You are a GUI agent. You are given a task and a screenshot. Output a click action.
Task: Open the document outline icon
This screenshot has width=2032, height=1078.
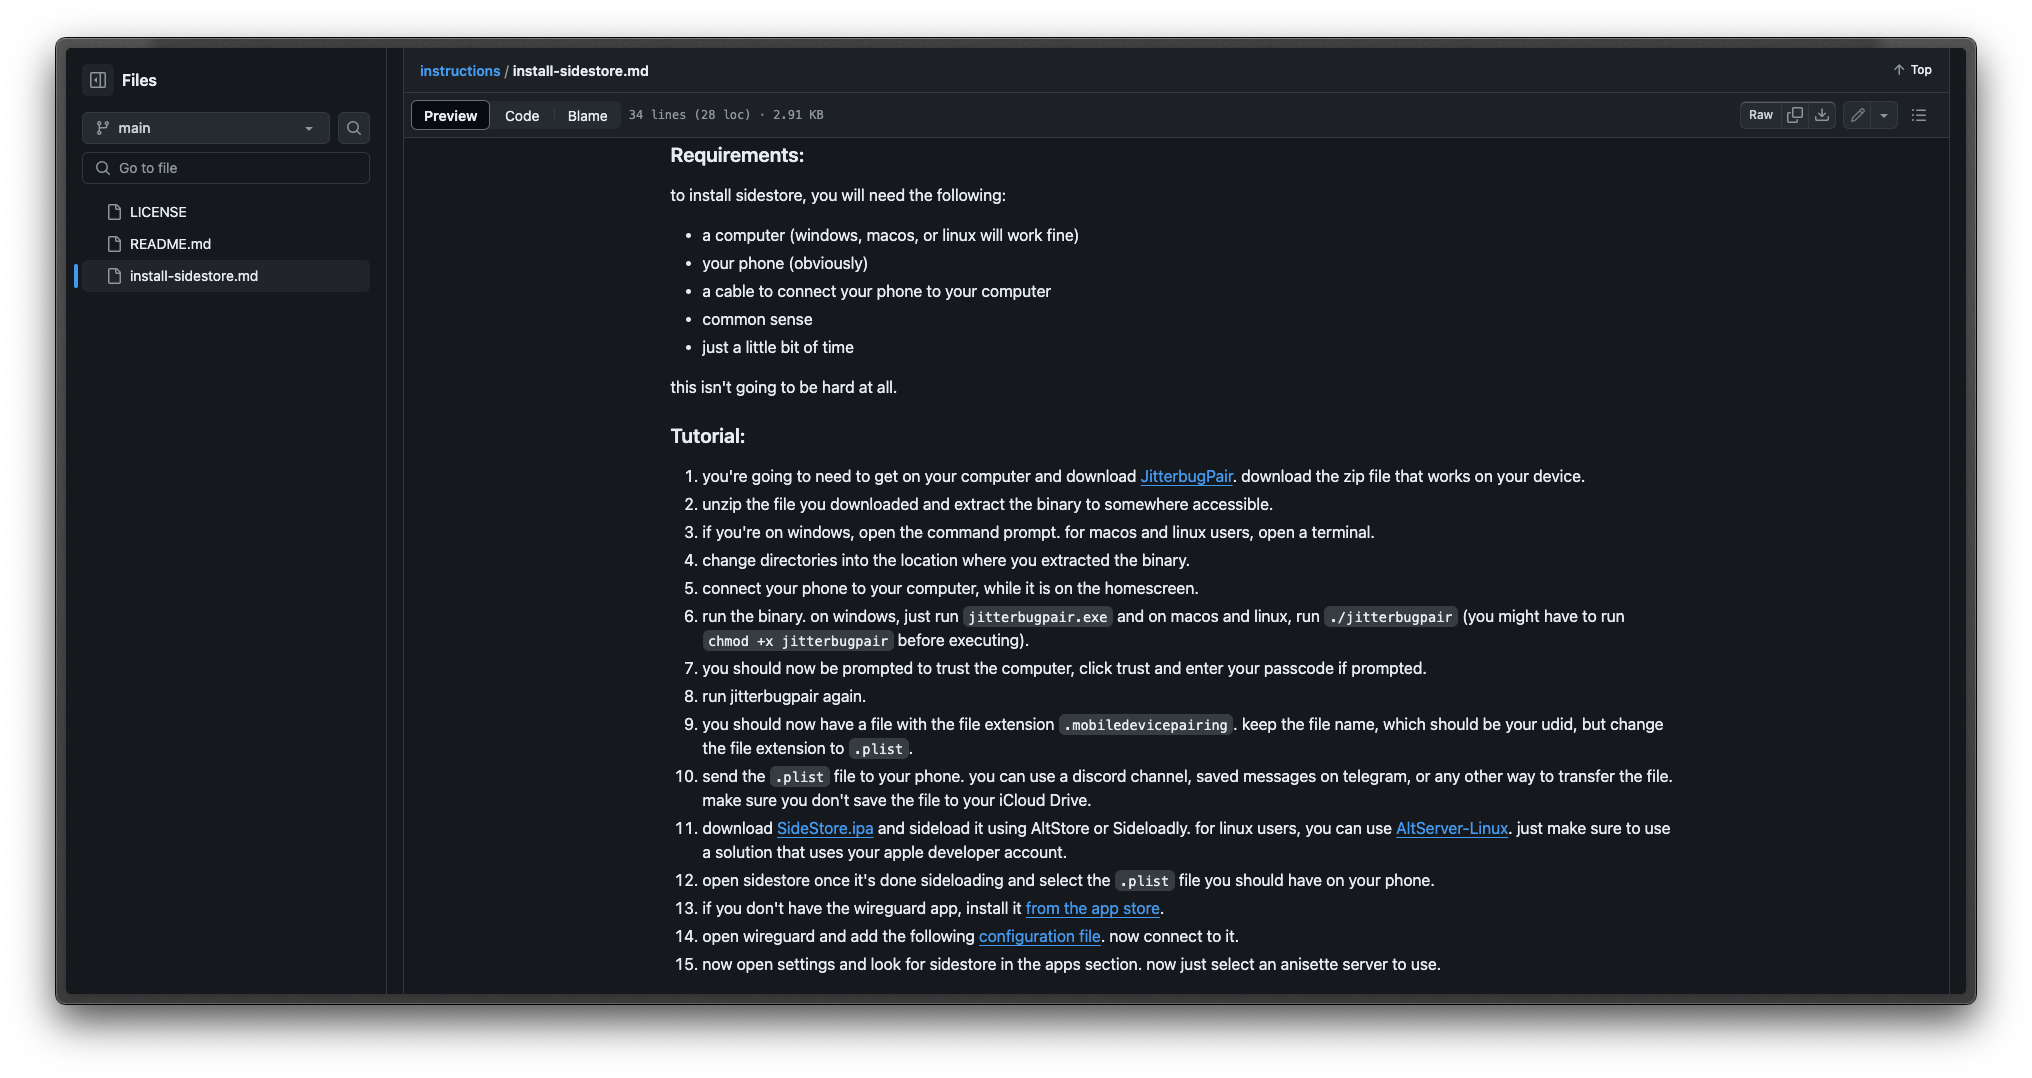[x=1918, y=115]
